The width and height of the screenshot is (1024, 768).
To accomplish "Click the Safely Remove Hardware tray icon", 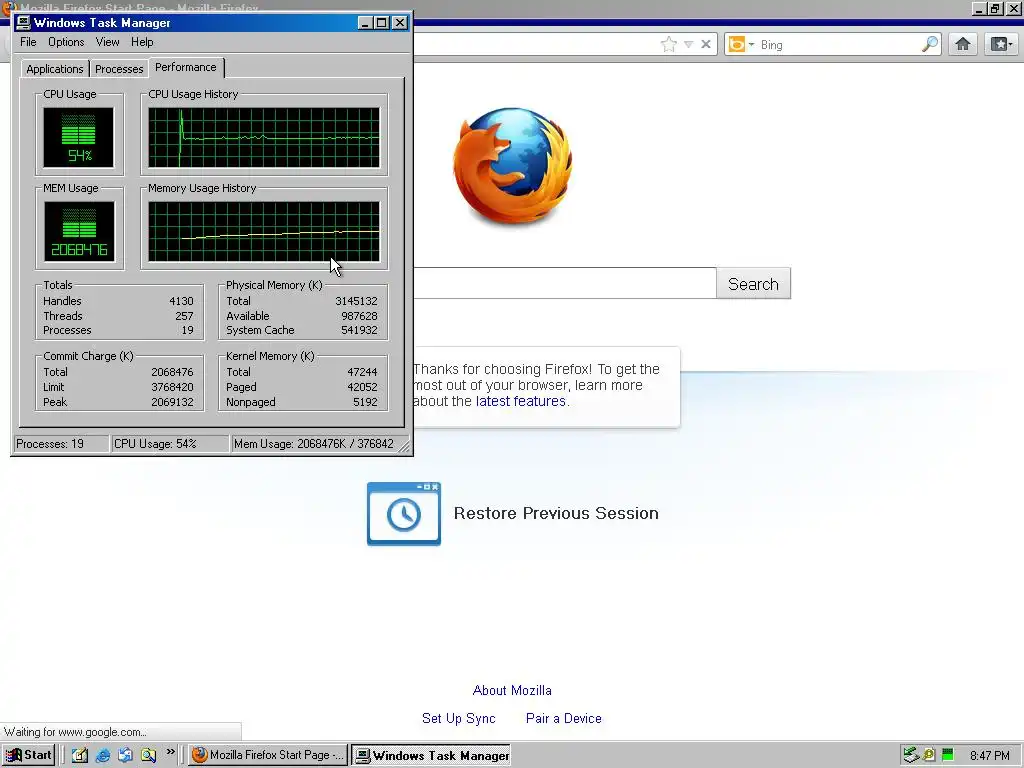I will tap(910, 756).
